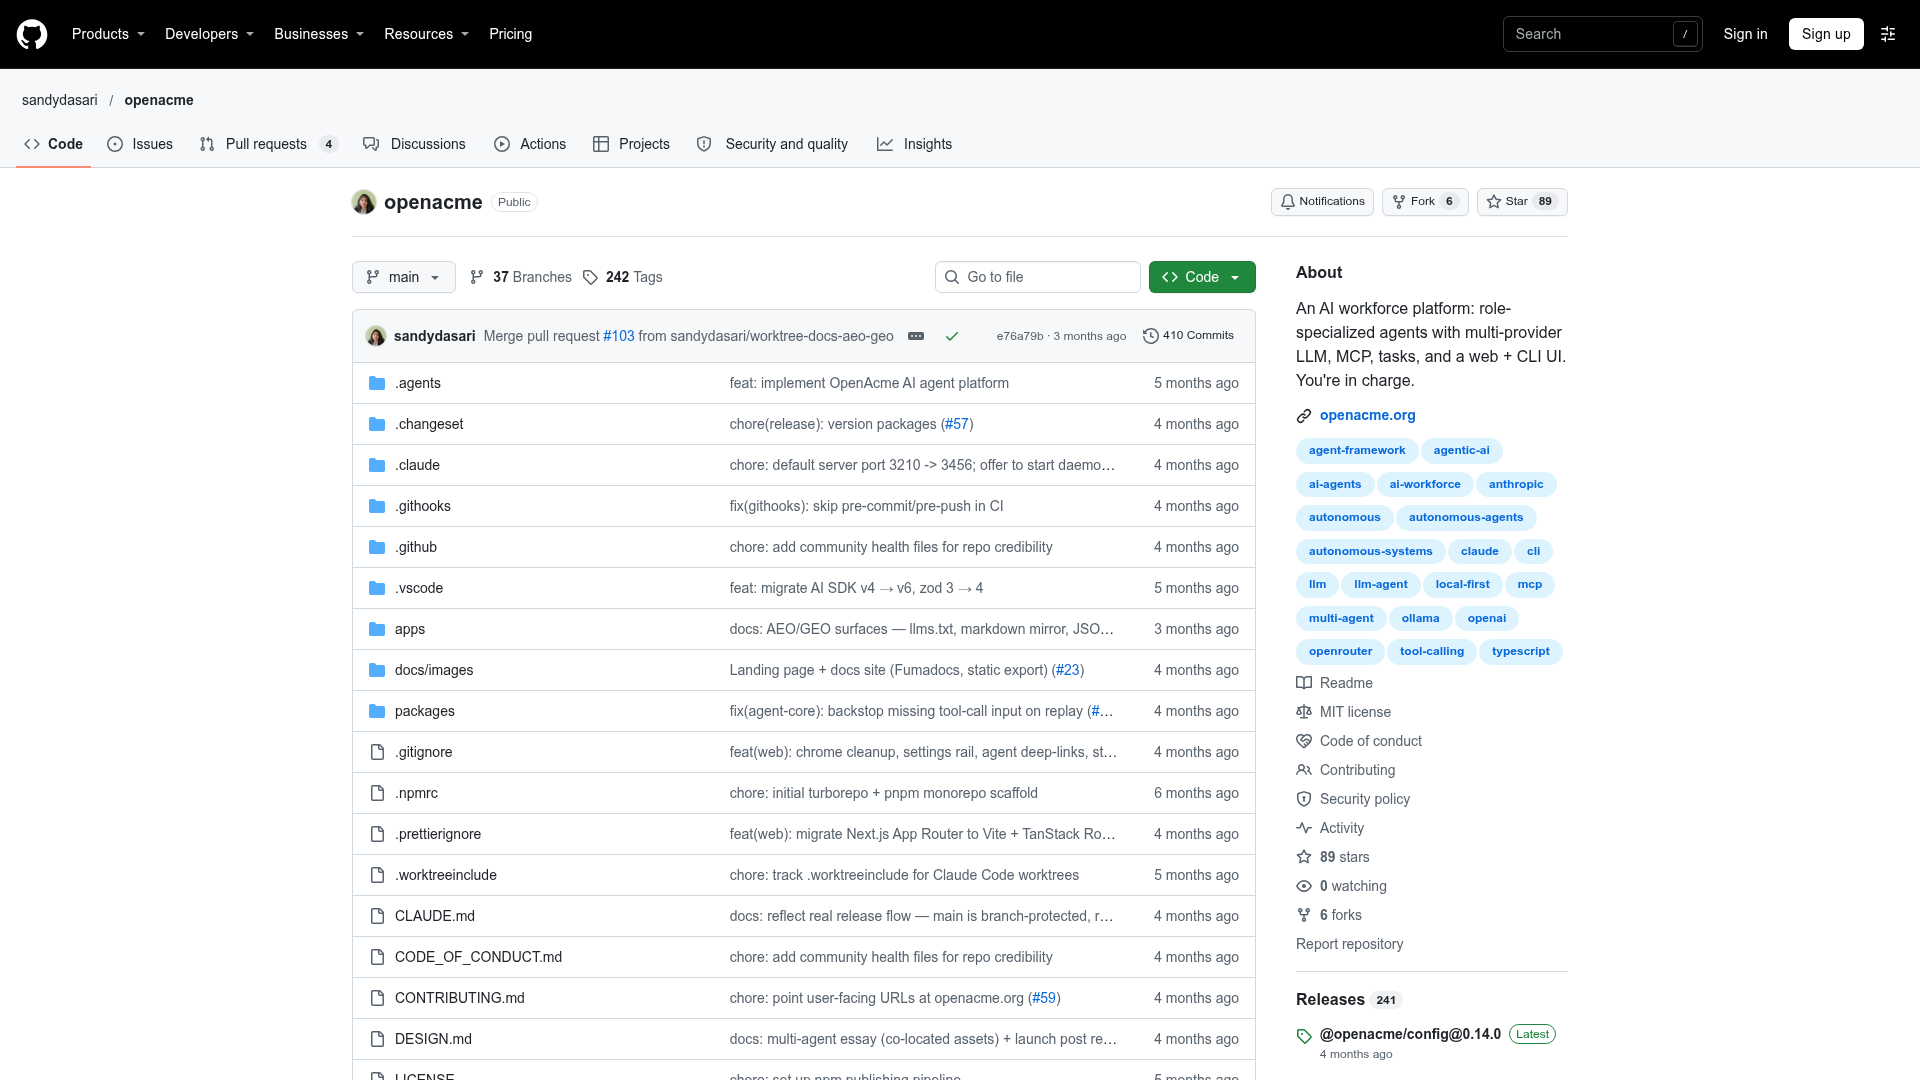Fork the openacme repository

(x=1425, y=202)
